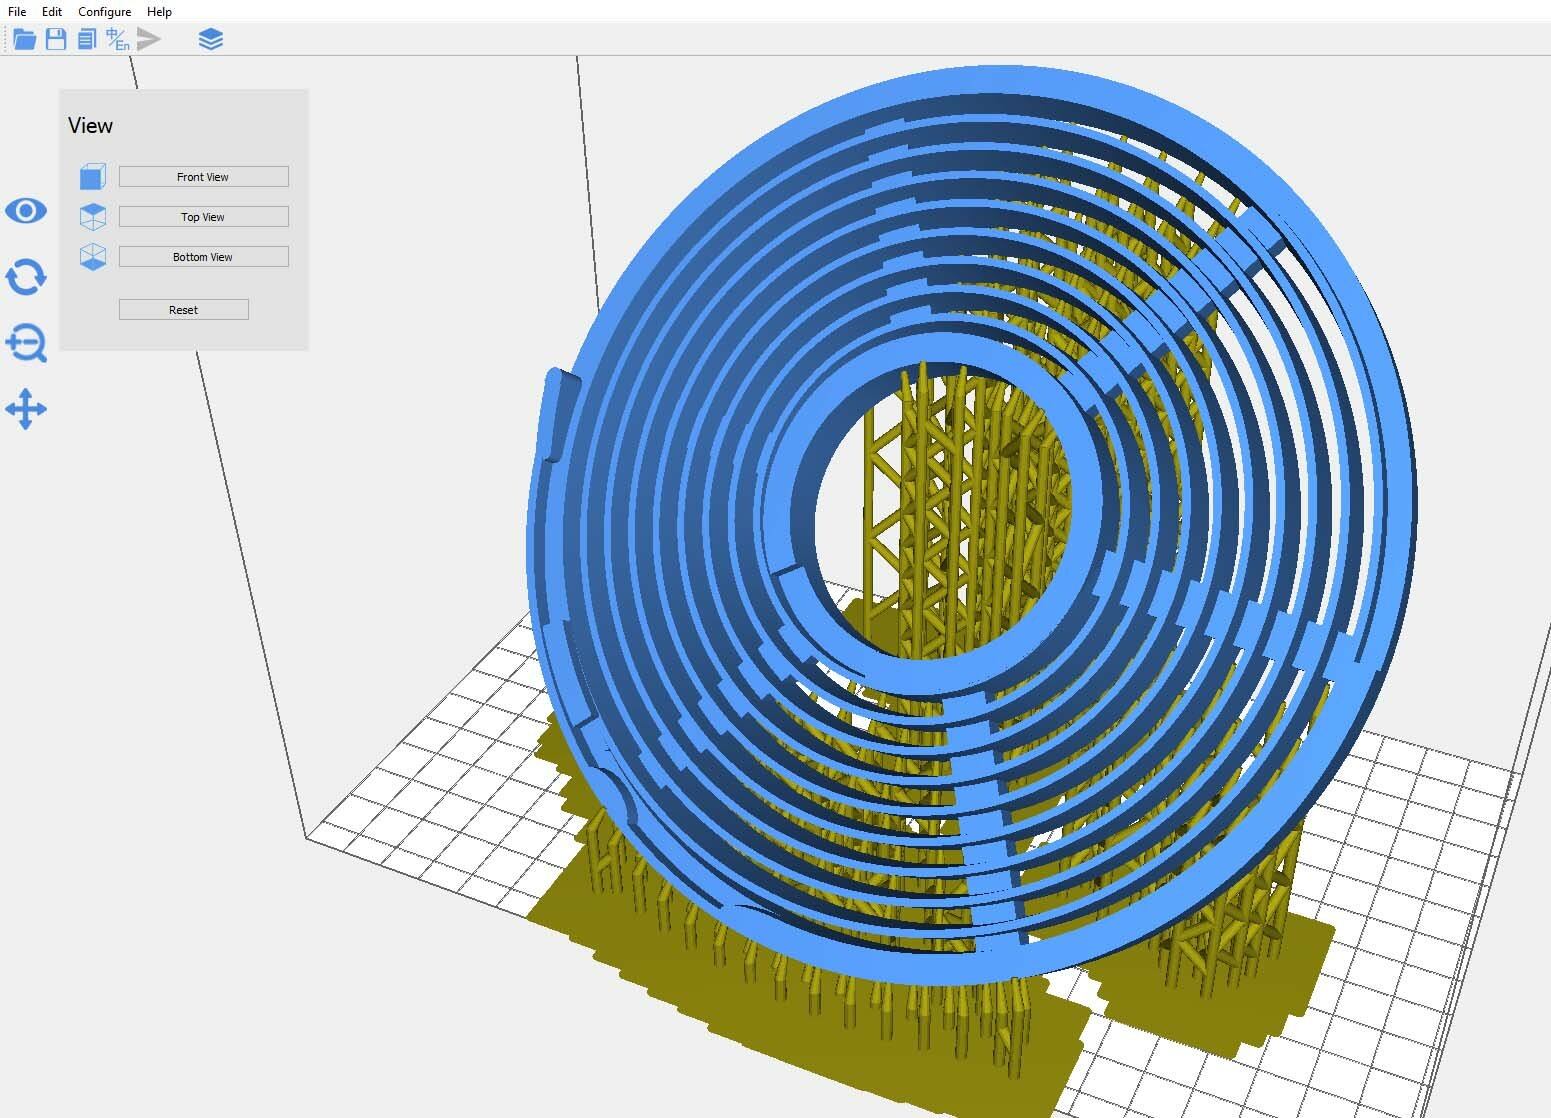Click the save floppy disk icon
The width and height of the screenshot is (1551, 1118).
[56, 39]
